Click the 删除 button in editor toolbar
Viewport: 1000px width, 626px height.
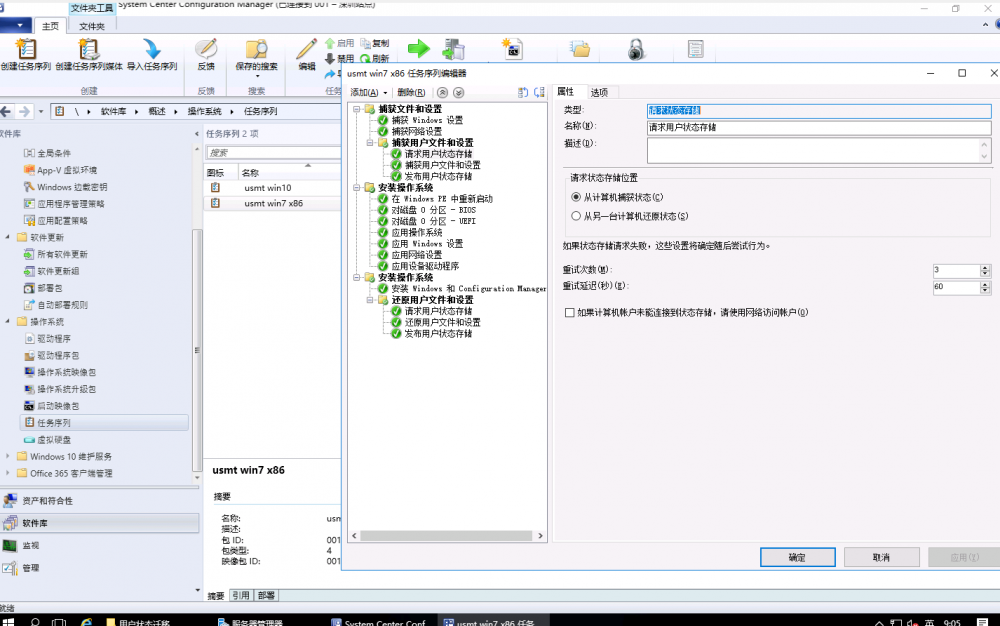pyautogui.click(x=411, y=92)
